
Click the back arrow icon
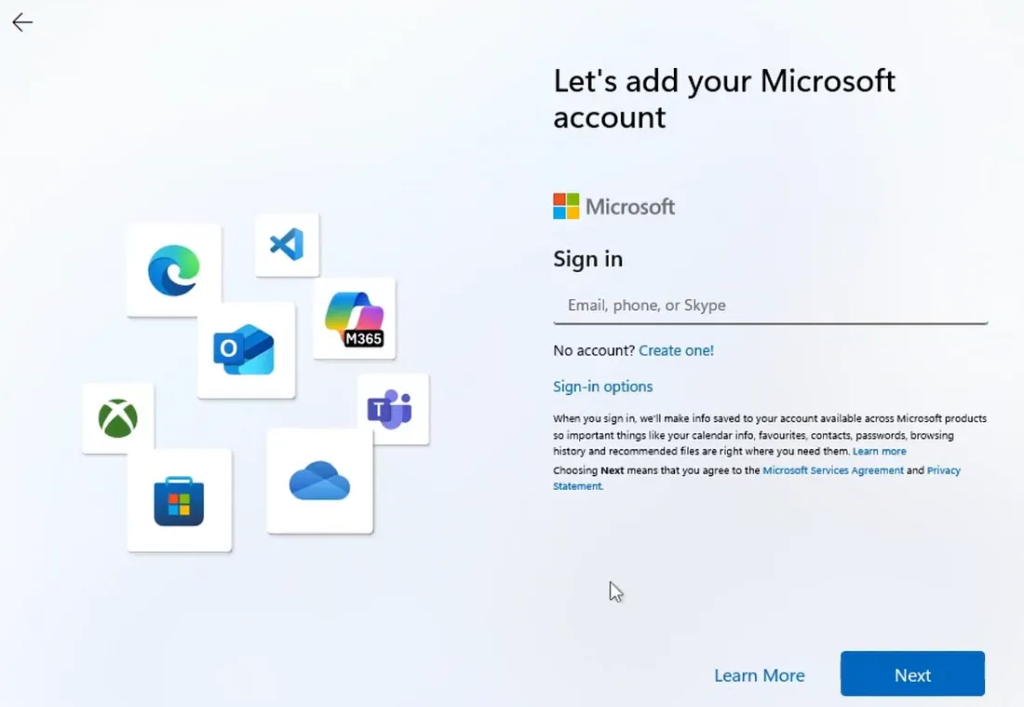click(x=22, y=23)
